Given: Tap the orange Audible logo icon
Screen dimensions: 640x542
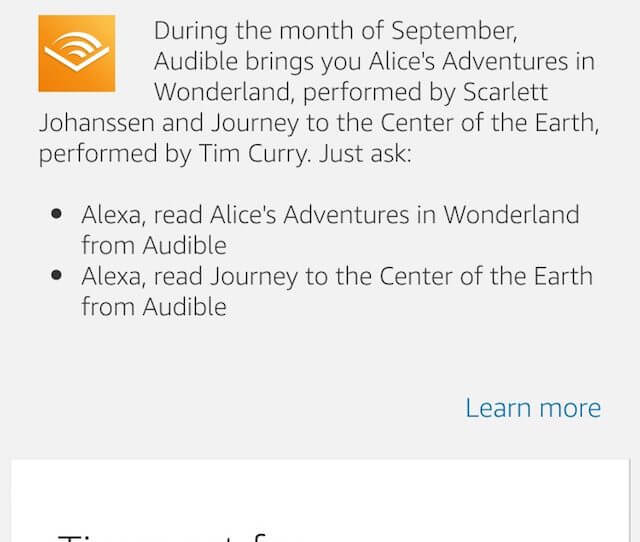Looking at the screenshot, I should (77, 53).
